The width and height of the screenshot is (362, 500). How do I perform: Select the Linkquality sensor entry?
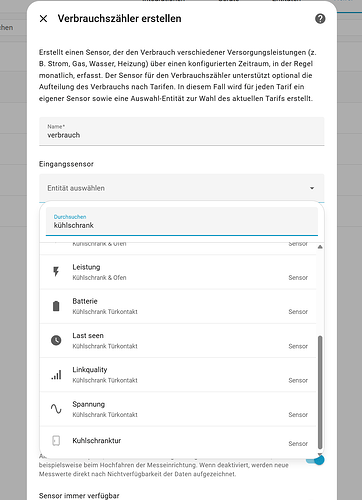pyautogui.click(x=178, y=375)
